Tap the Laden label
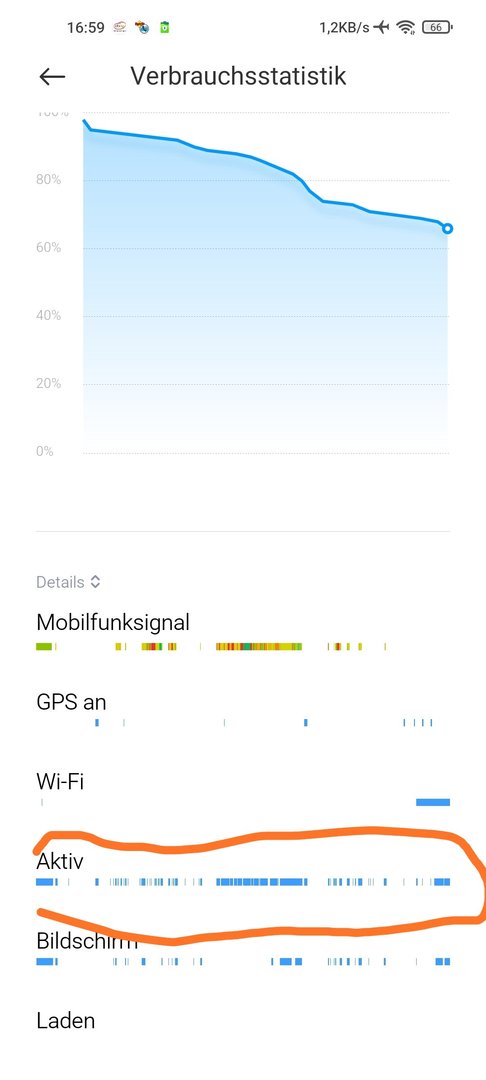This screenshot has width=486, height=1080. coord(65,1020)
